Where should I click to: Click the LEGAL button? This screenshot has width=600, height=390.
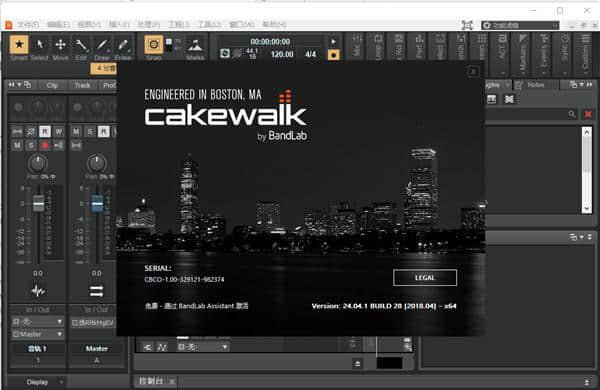(425, 277)
